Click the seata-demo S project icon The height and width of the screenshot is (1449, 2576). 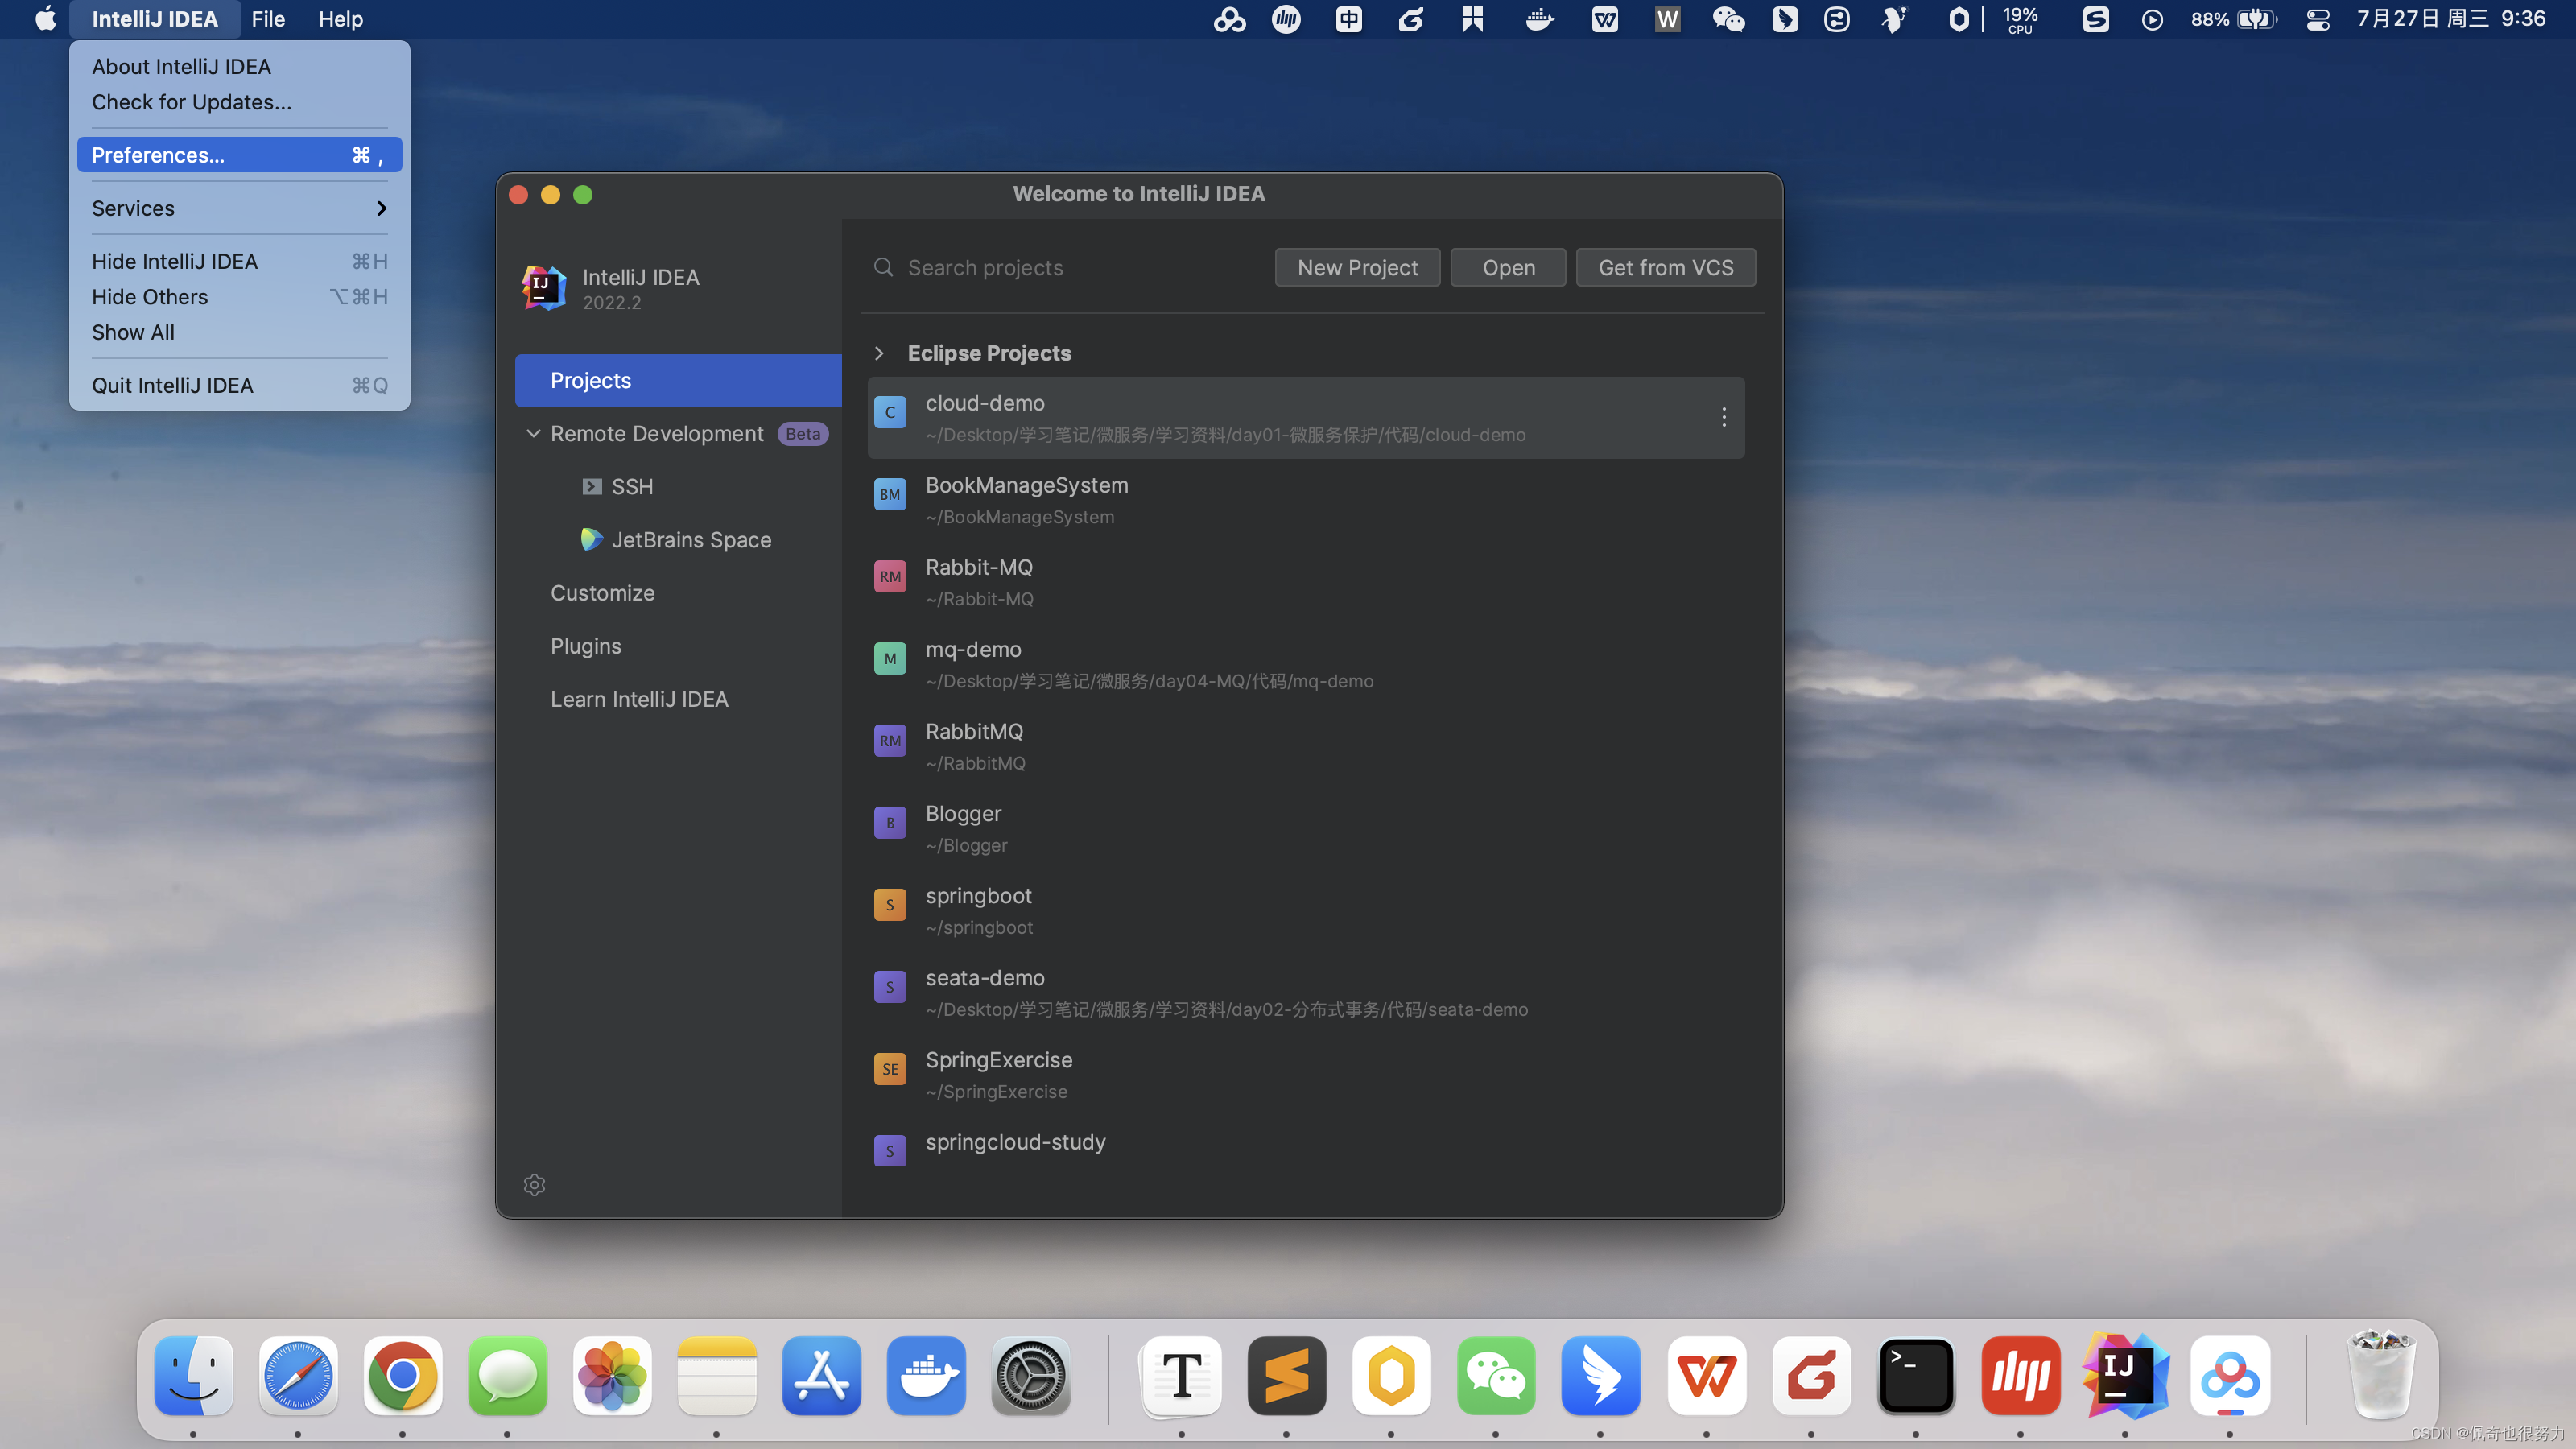(x=889, y=986)
